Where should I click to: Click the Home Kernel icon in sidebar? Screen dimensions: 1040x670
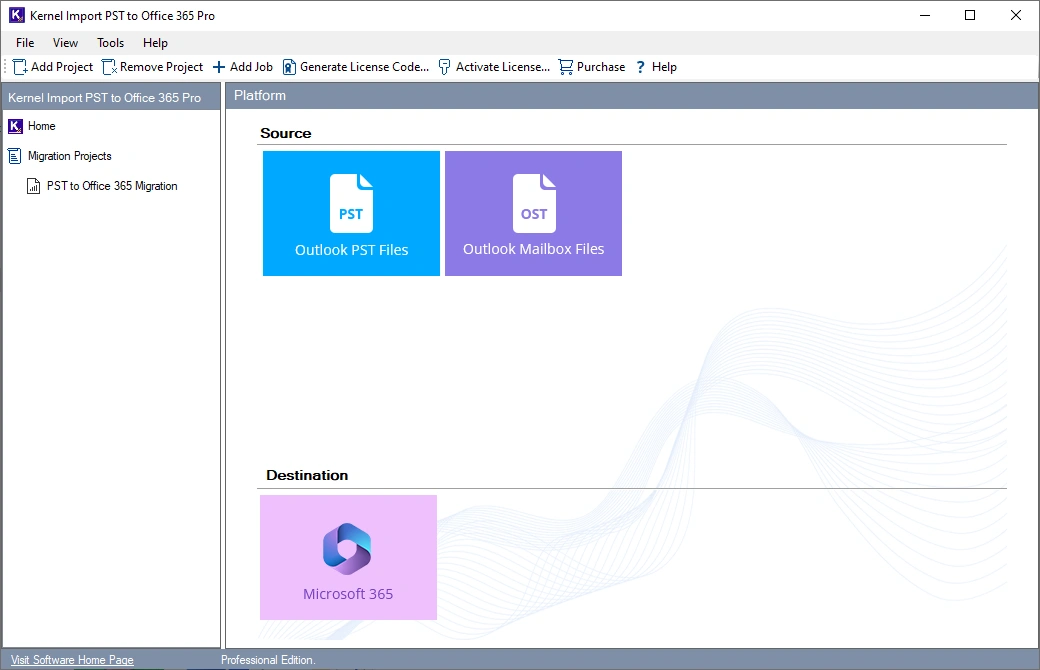pos(15,126)
